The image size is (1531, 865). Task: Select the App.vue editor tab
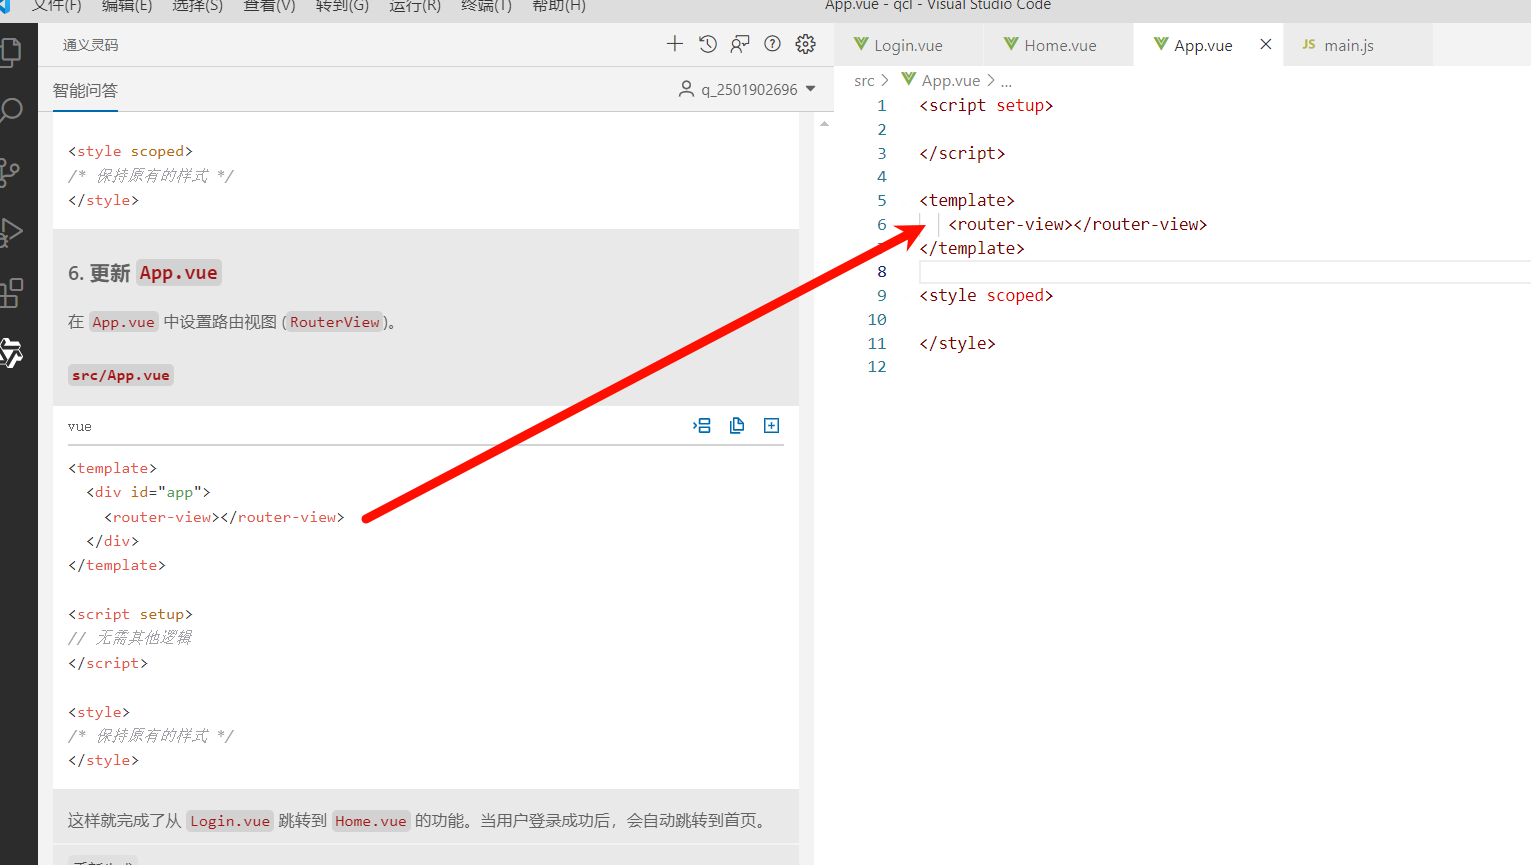coord(1203,45)
